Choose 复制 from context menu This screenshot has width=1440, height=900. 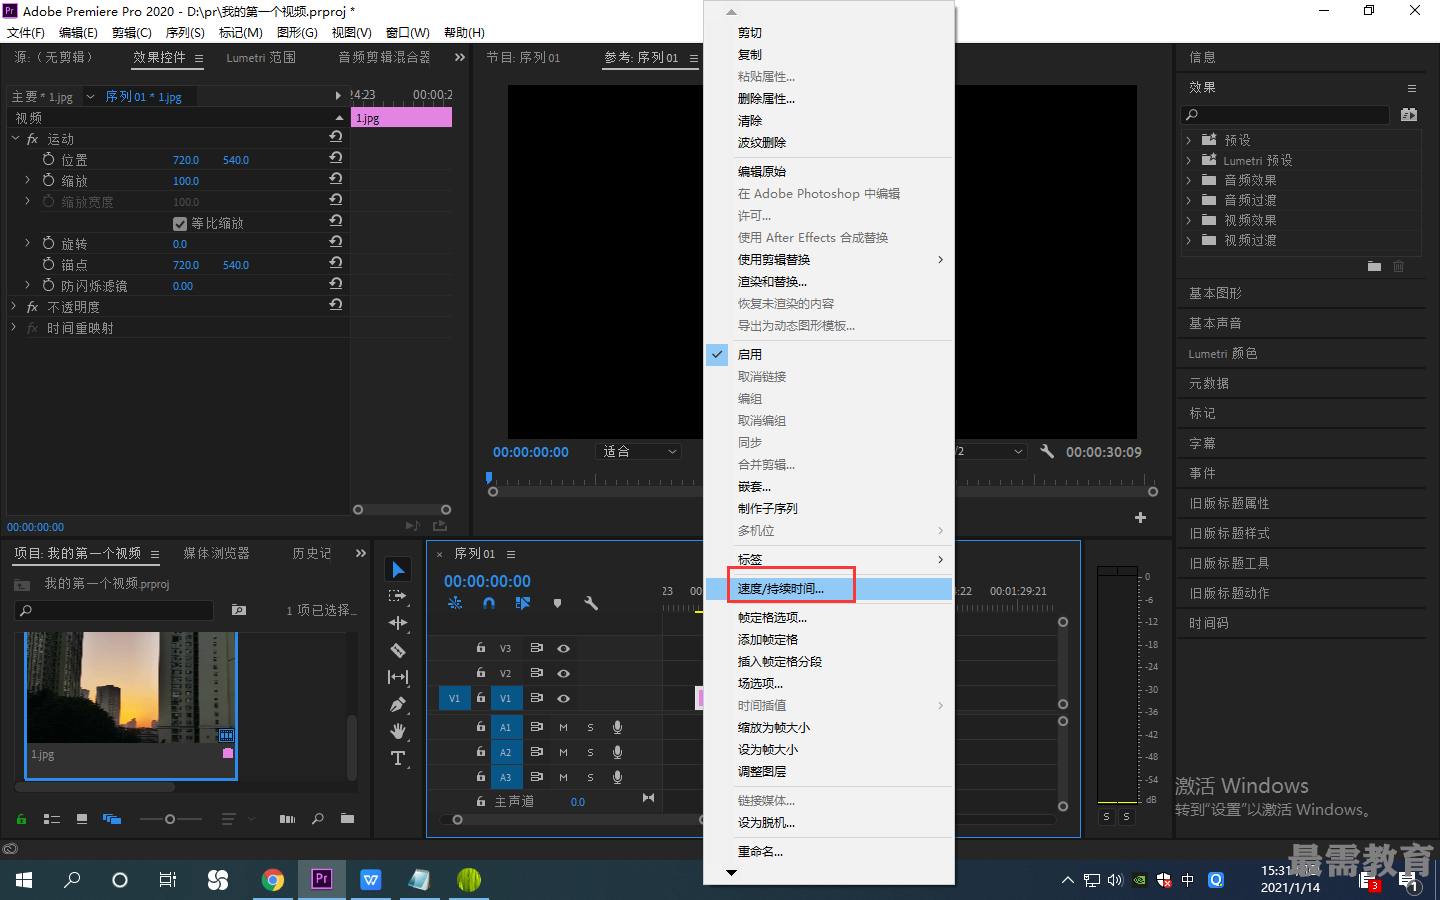[829, 55]
